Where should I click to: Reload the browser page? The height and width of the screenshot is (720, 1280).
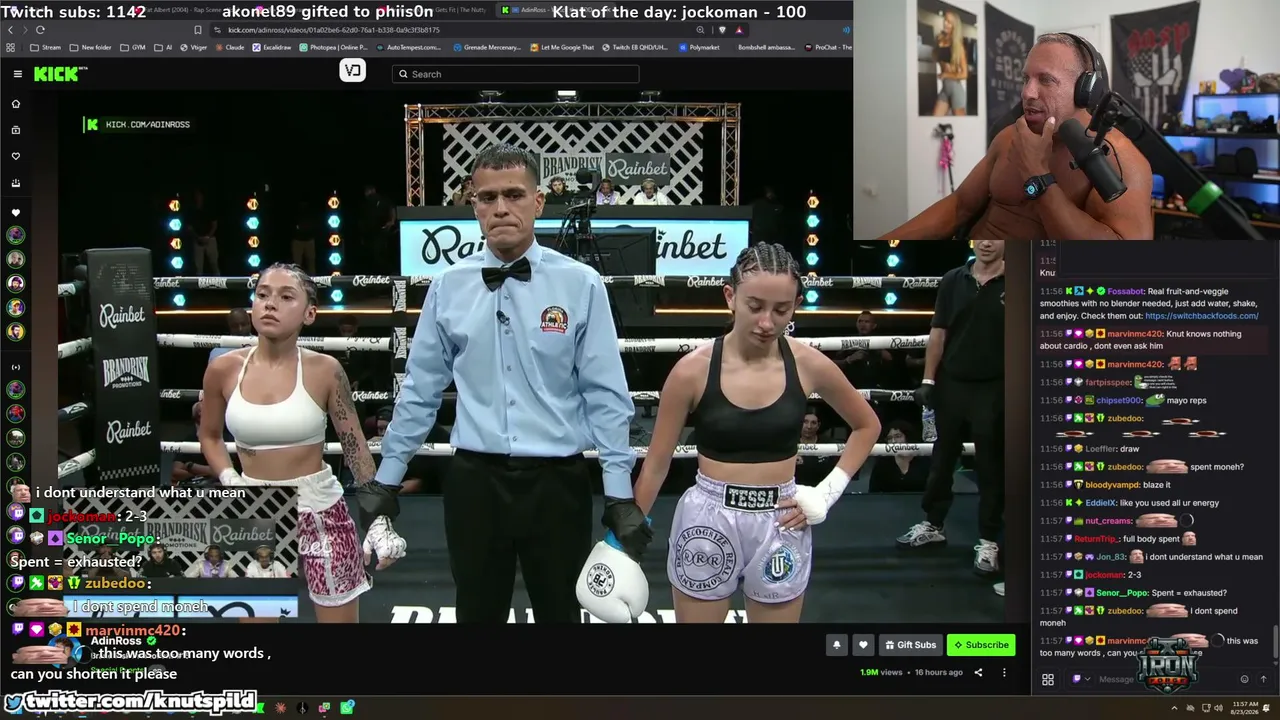click(x=40, y=30)
